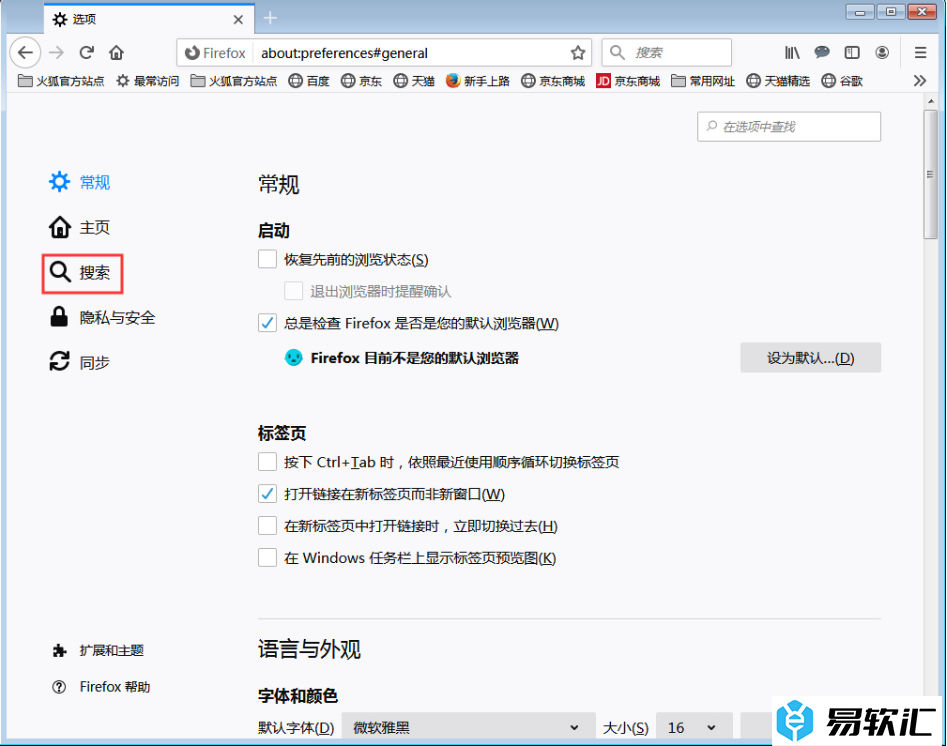Click the back navigation arrow
The image size is (947, 746).
[25, 53]
